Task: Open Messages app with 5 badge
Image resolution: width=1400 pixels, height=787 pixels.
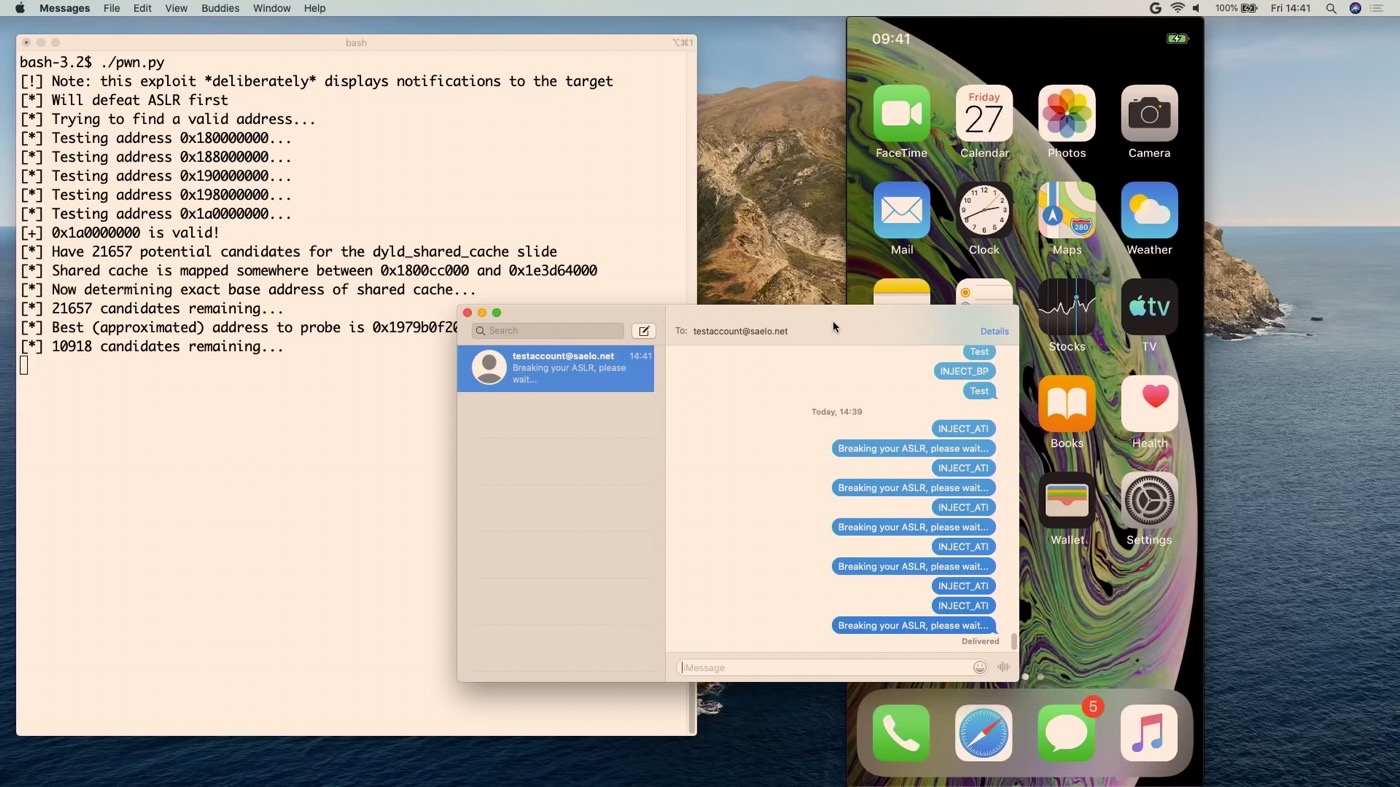Action: pos(1066,733)
